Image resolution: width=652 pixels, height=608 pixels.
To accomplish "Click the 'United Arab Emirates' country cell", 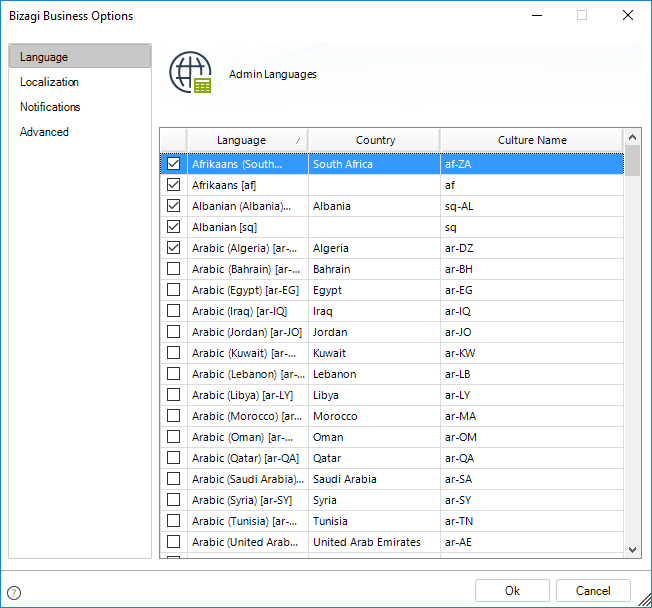I will [x=374, y=542].
